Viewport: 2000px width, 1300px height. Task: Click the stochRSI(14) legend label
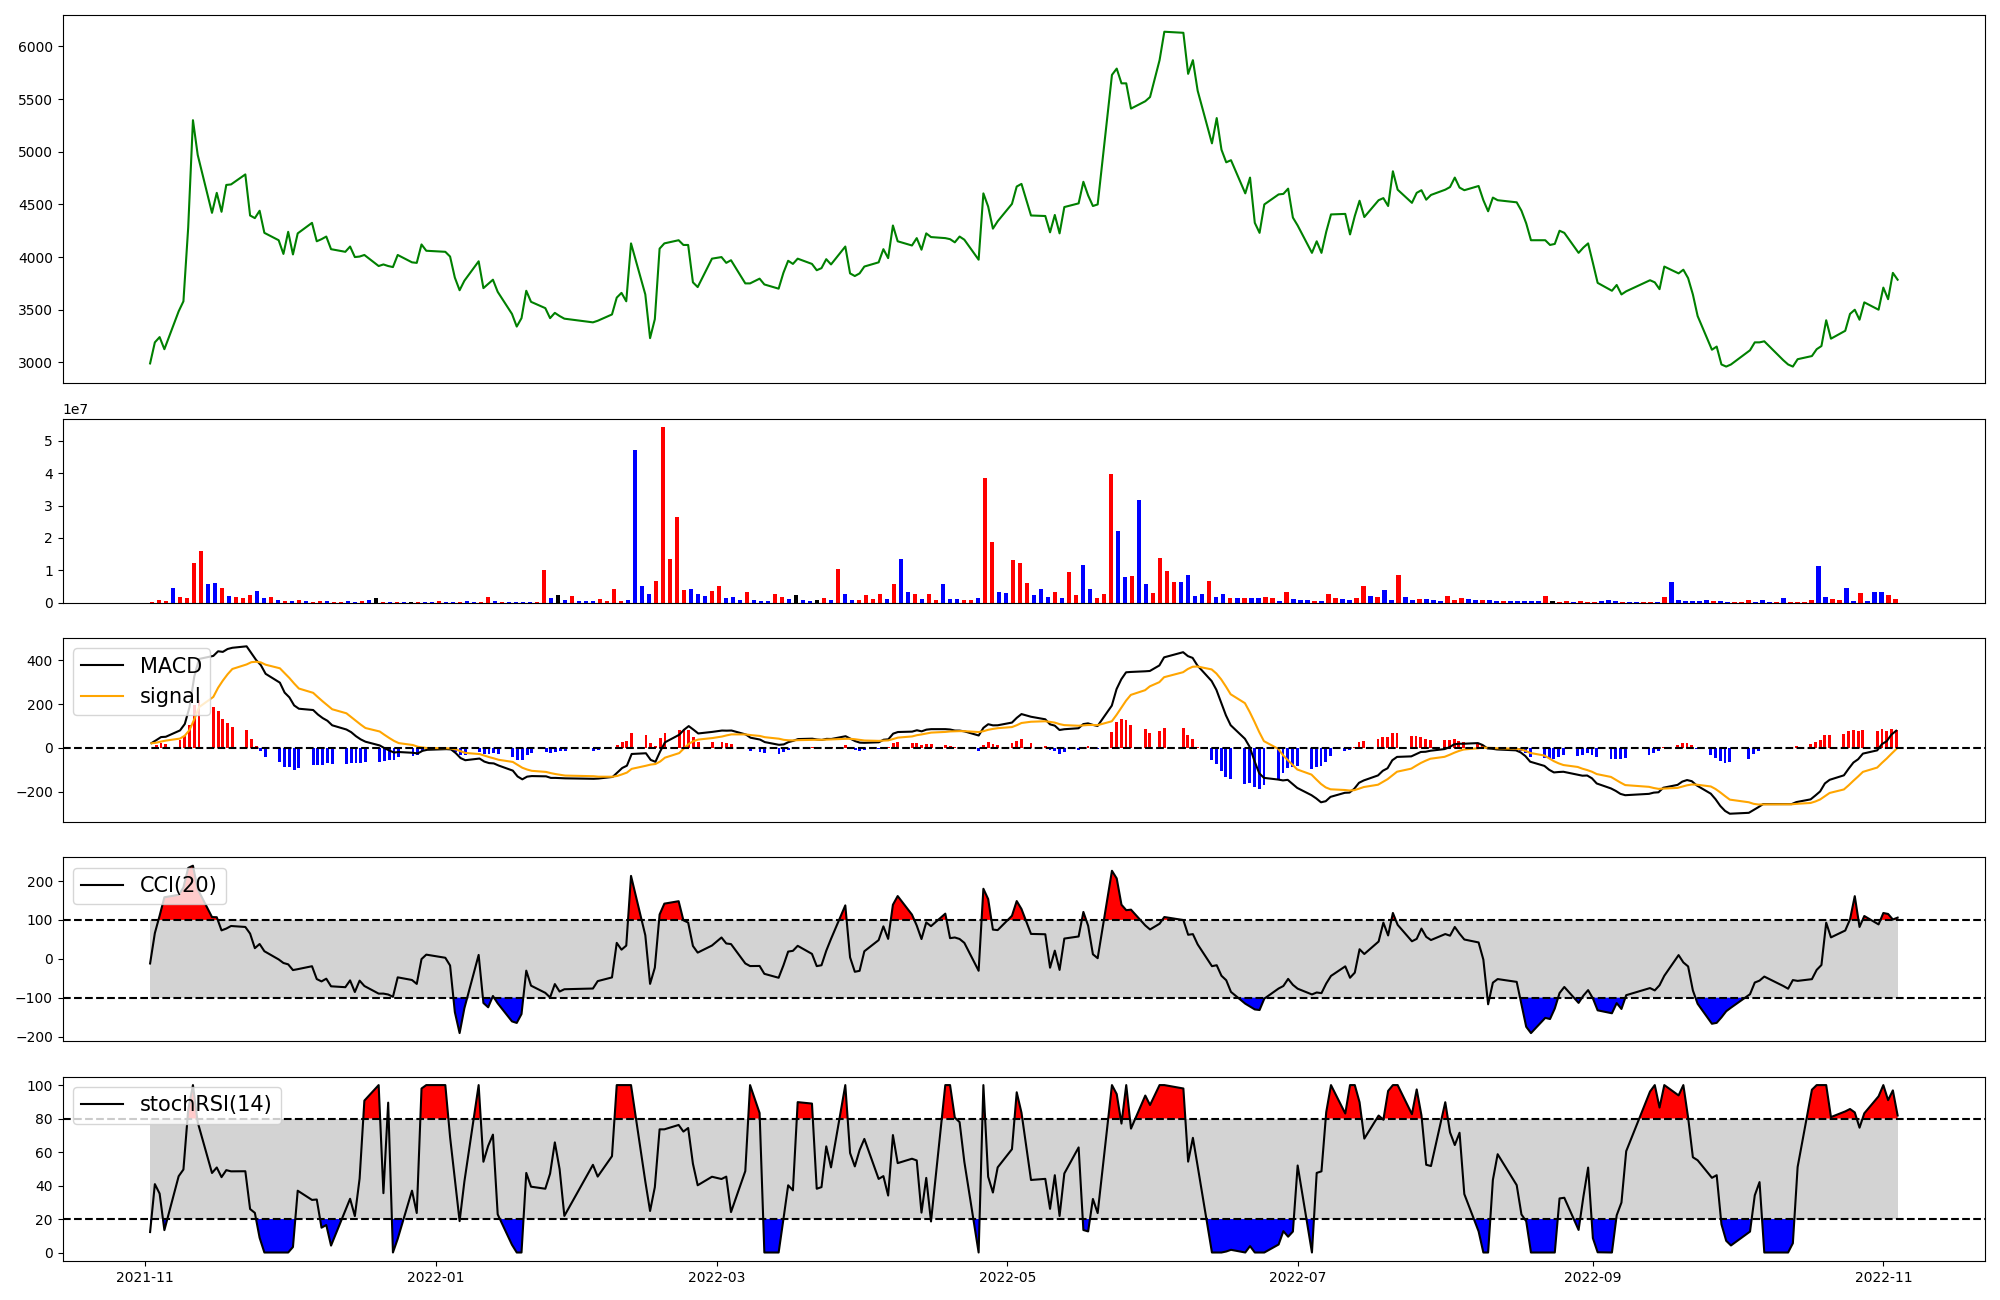205,1104
